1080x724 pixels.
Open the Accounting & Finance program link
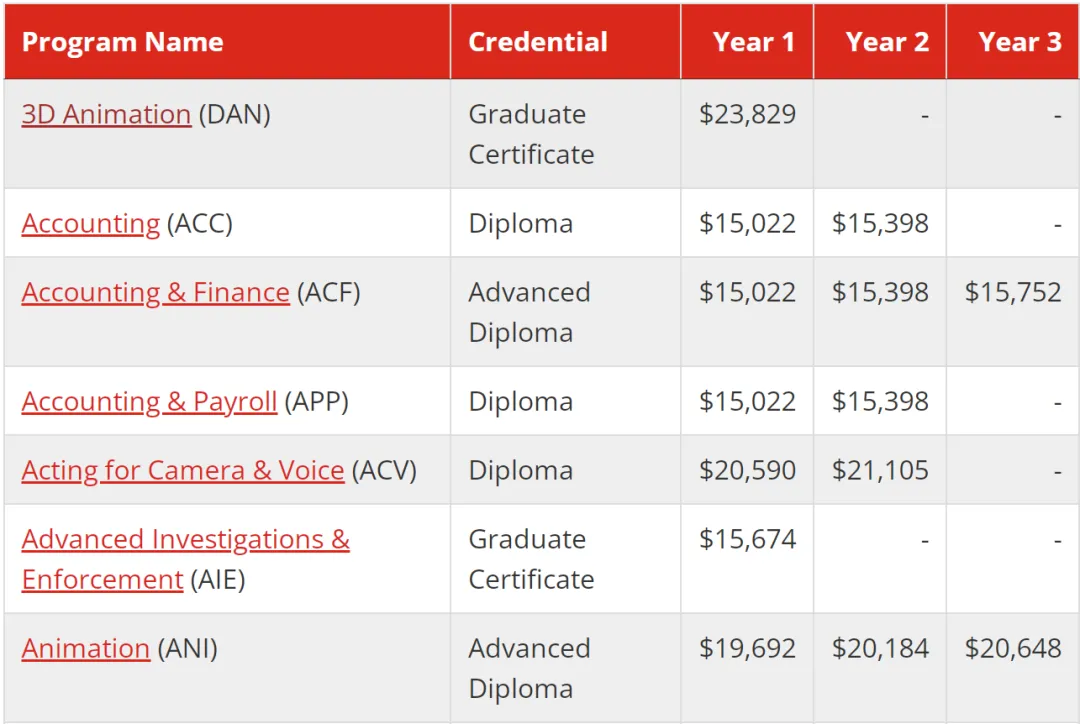tap(156, 293)
